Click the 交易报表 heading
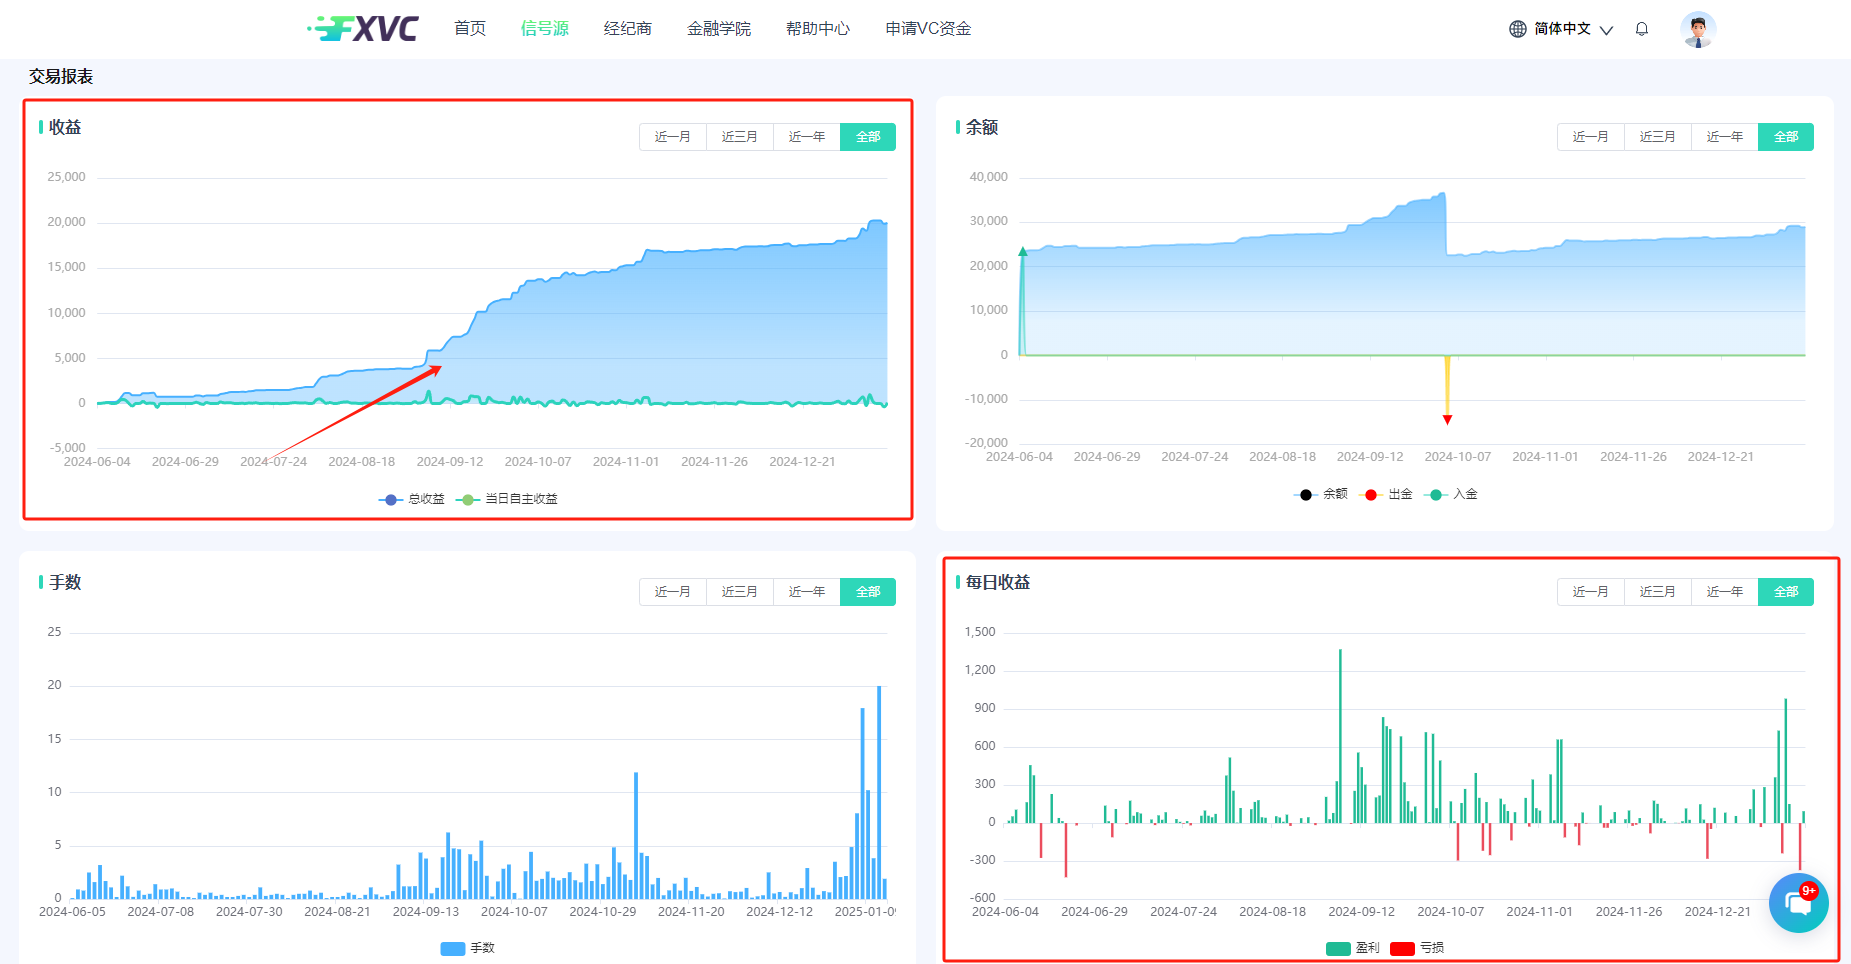This screenshot has height=964, width=1851. point(61,76)
